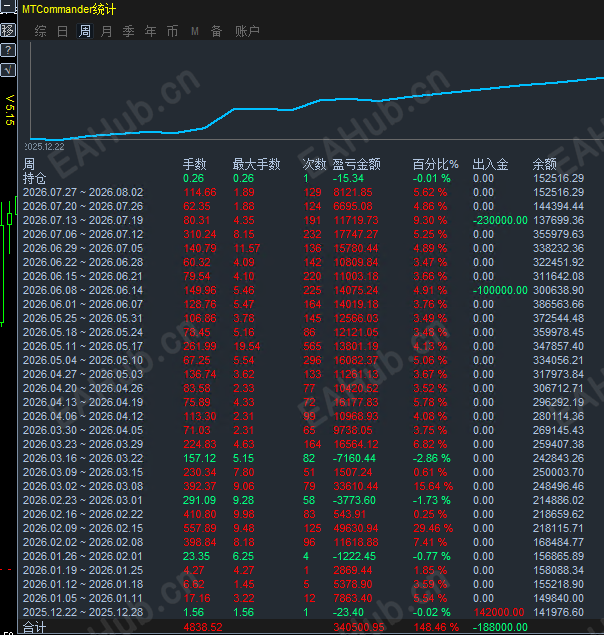Open the 备 notes tab
This screenshot has height=635, width=604.
click(x=216, y=31)
